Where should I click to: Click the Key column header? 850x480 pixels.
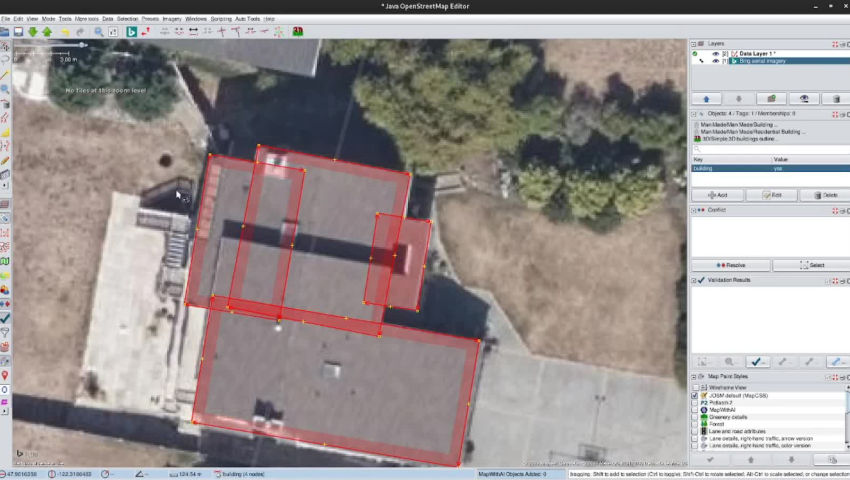click(731, 160)
